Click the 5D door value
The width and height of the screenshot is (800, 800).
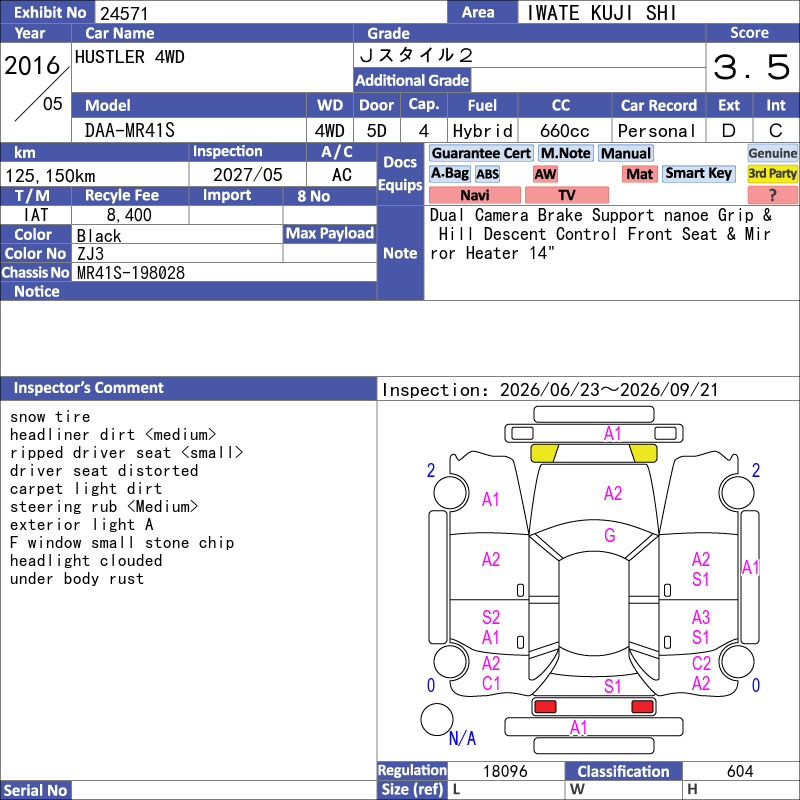pyautogui.click(x=377, y=131)
